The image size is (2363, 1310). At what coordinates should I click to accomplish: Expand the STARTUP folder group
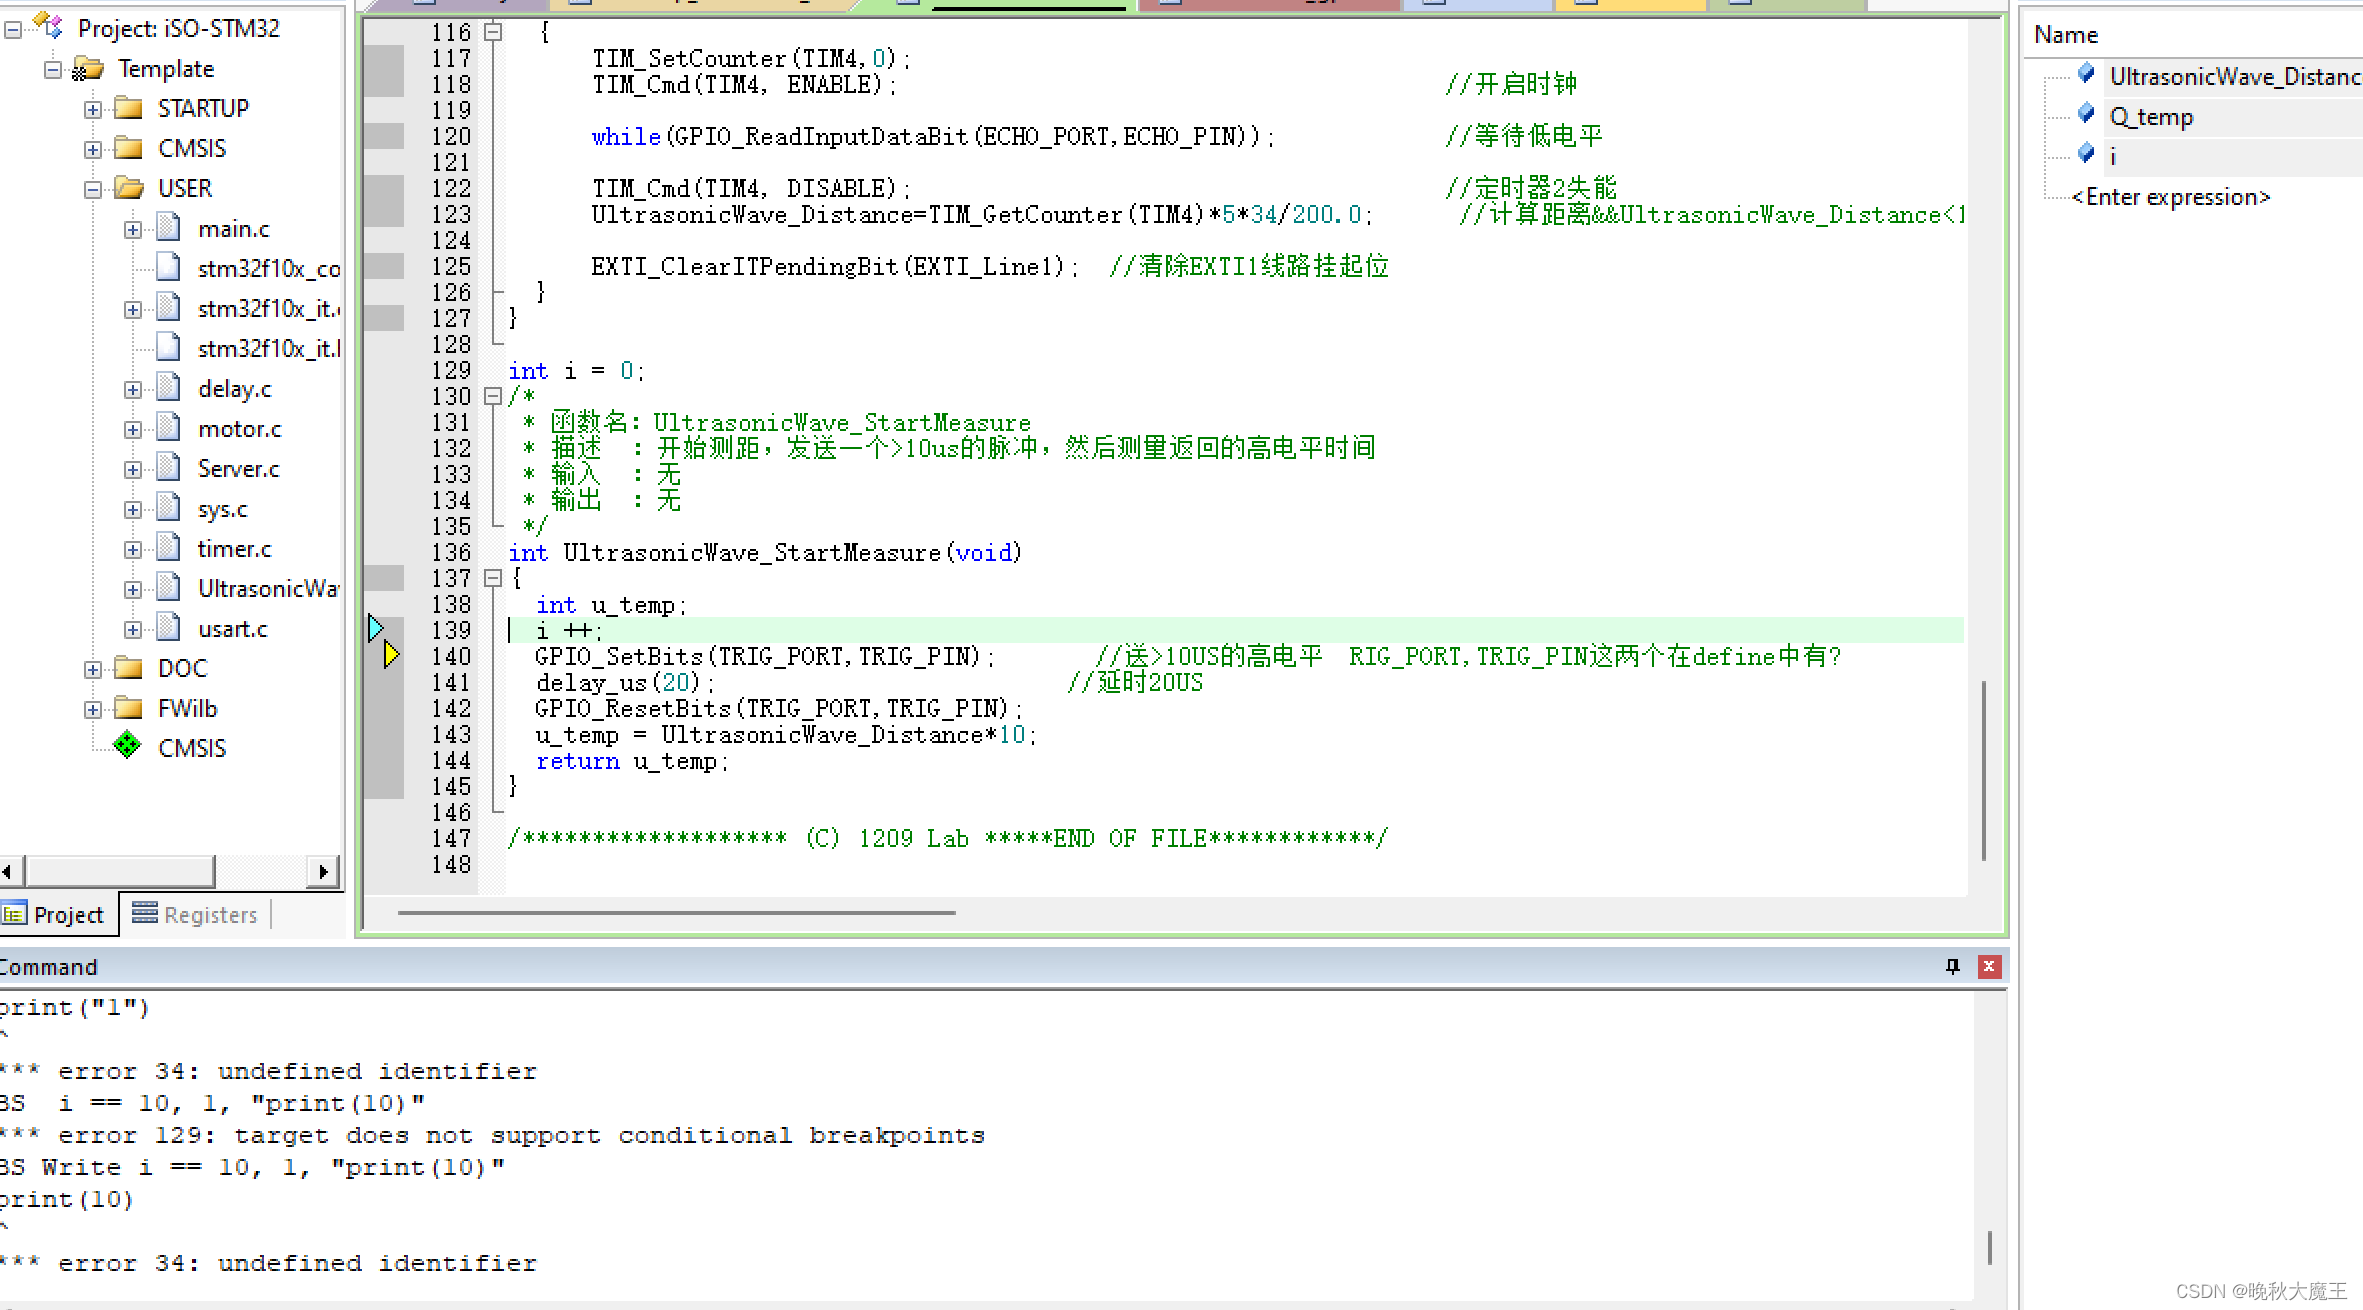tap(93, 109)
